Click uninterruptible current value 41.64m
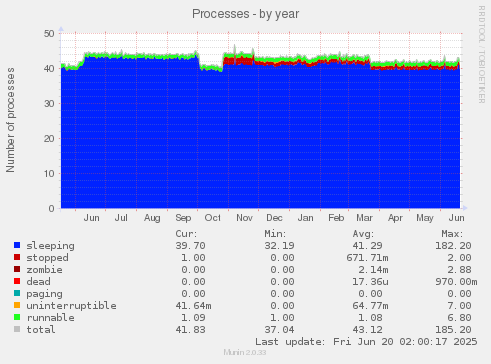The width and height of the screenshot is (491, 364). pos(193,306)
